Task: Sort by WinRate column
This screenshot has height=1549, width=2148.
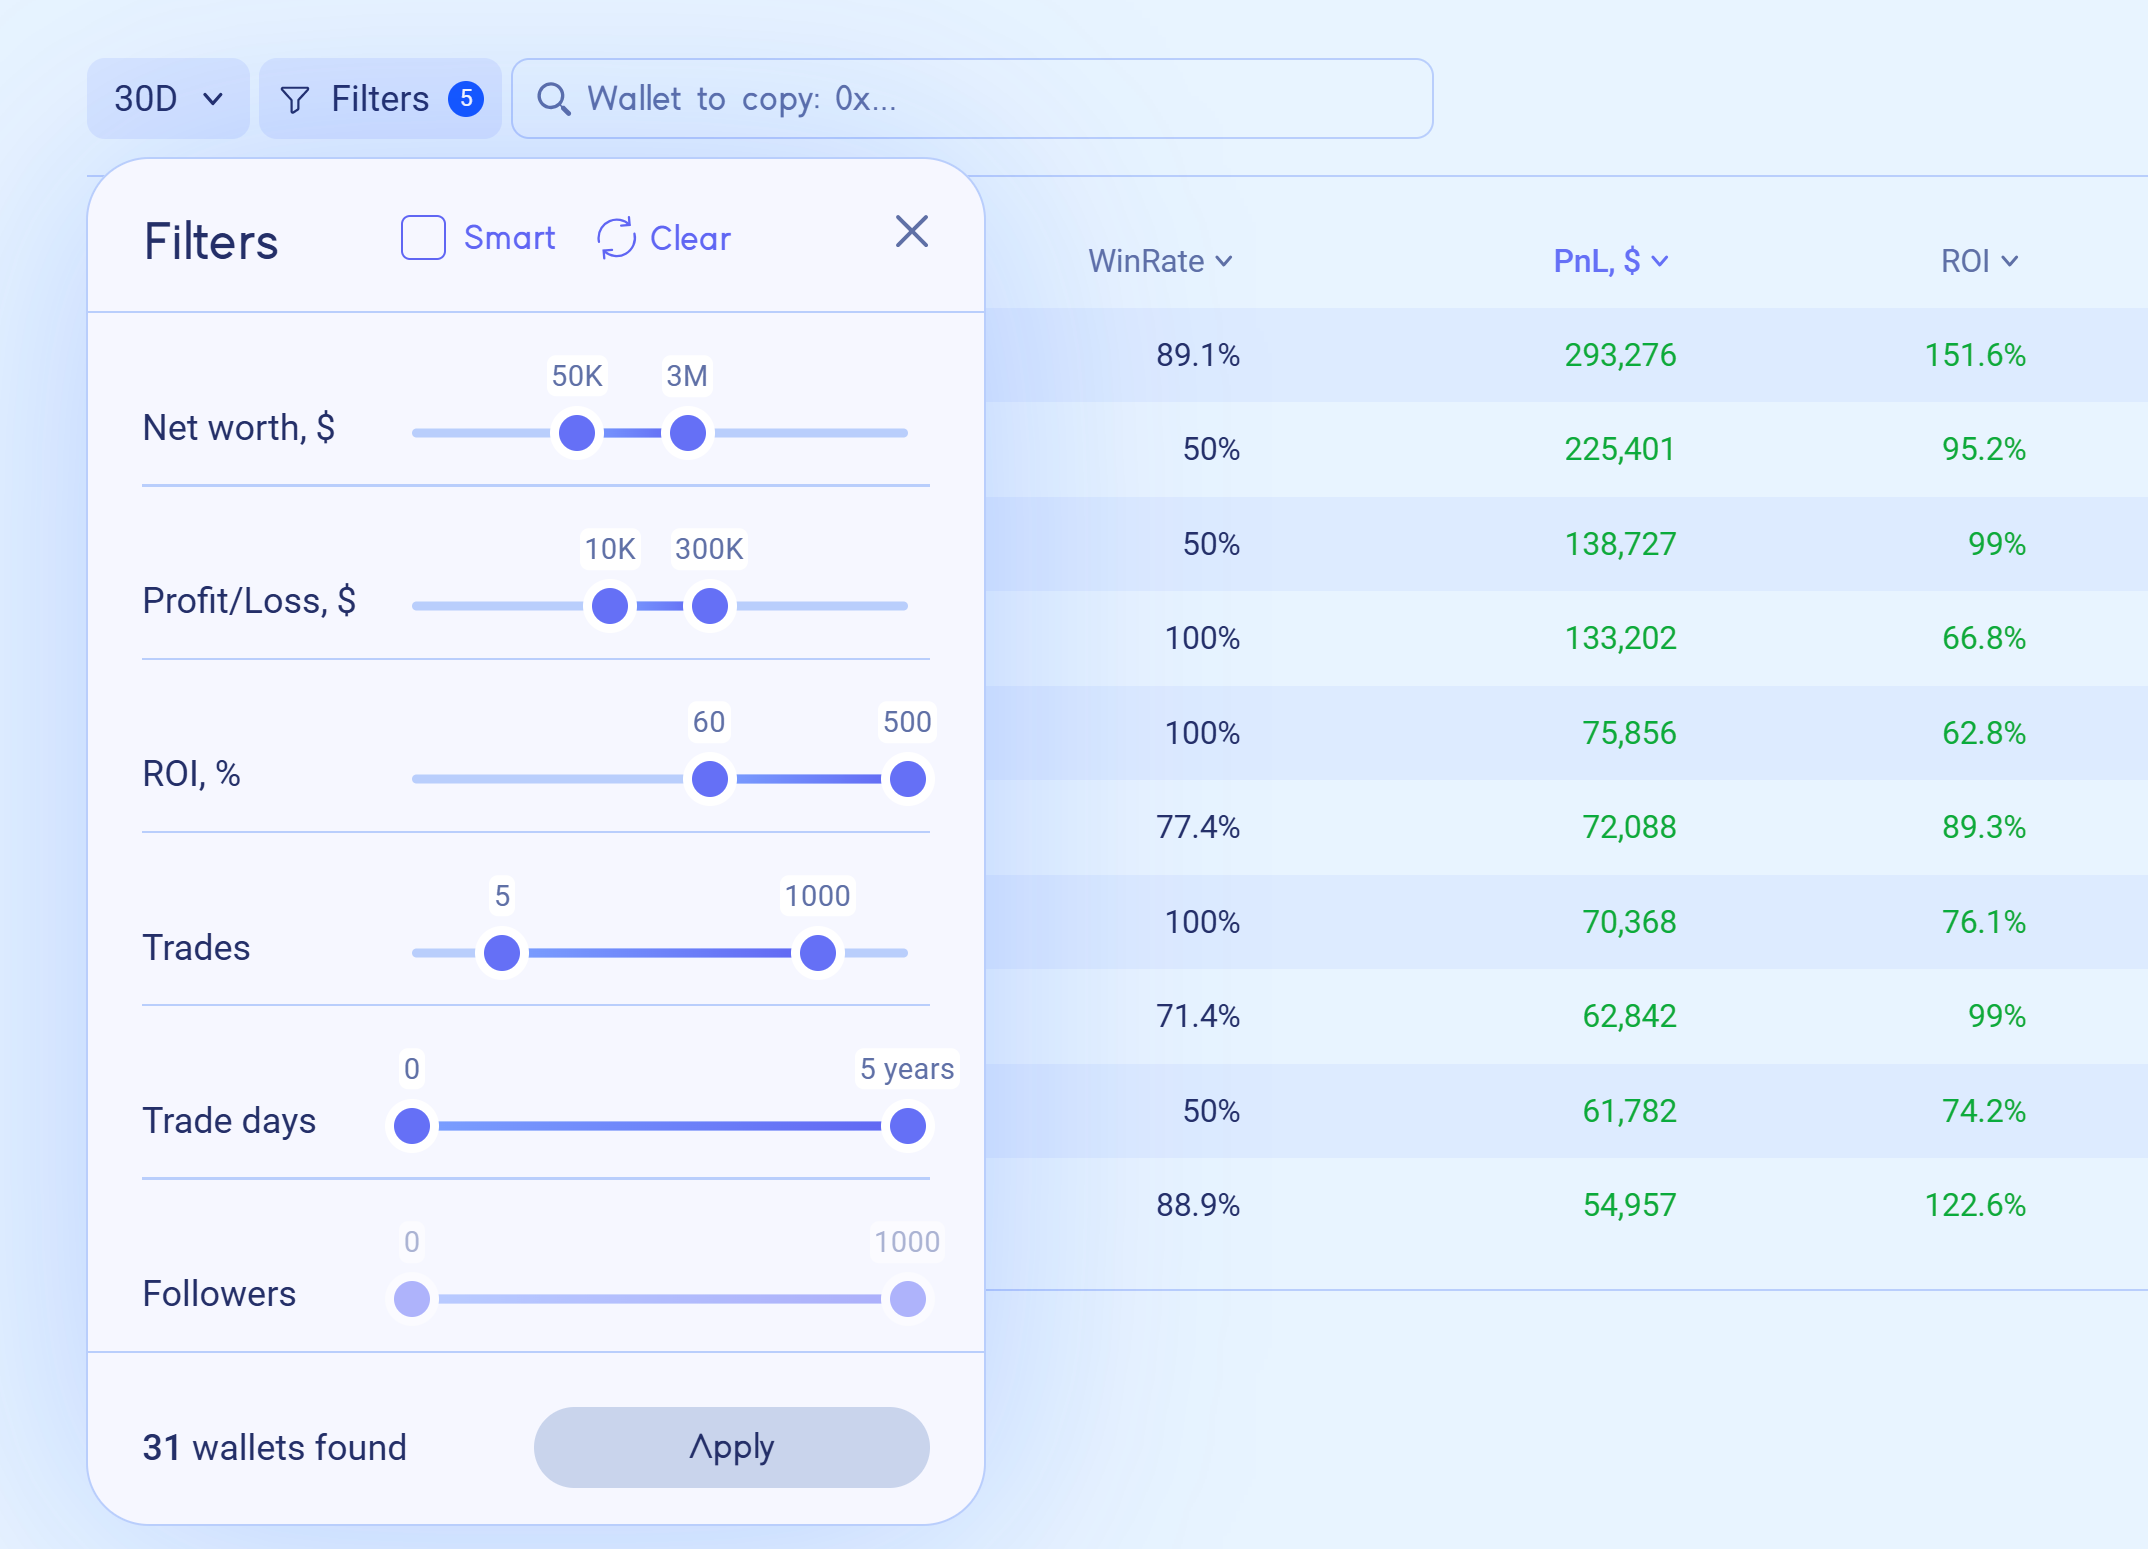Action: coord(1159,261)
